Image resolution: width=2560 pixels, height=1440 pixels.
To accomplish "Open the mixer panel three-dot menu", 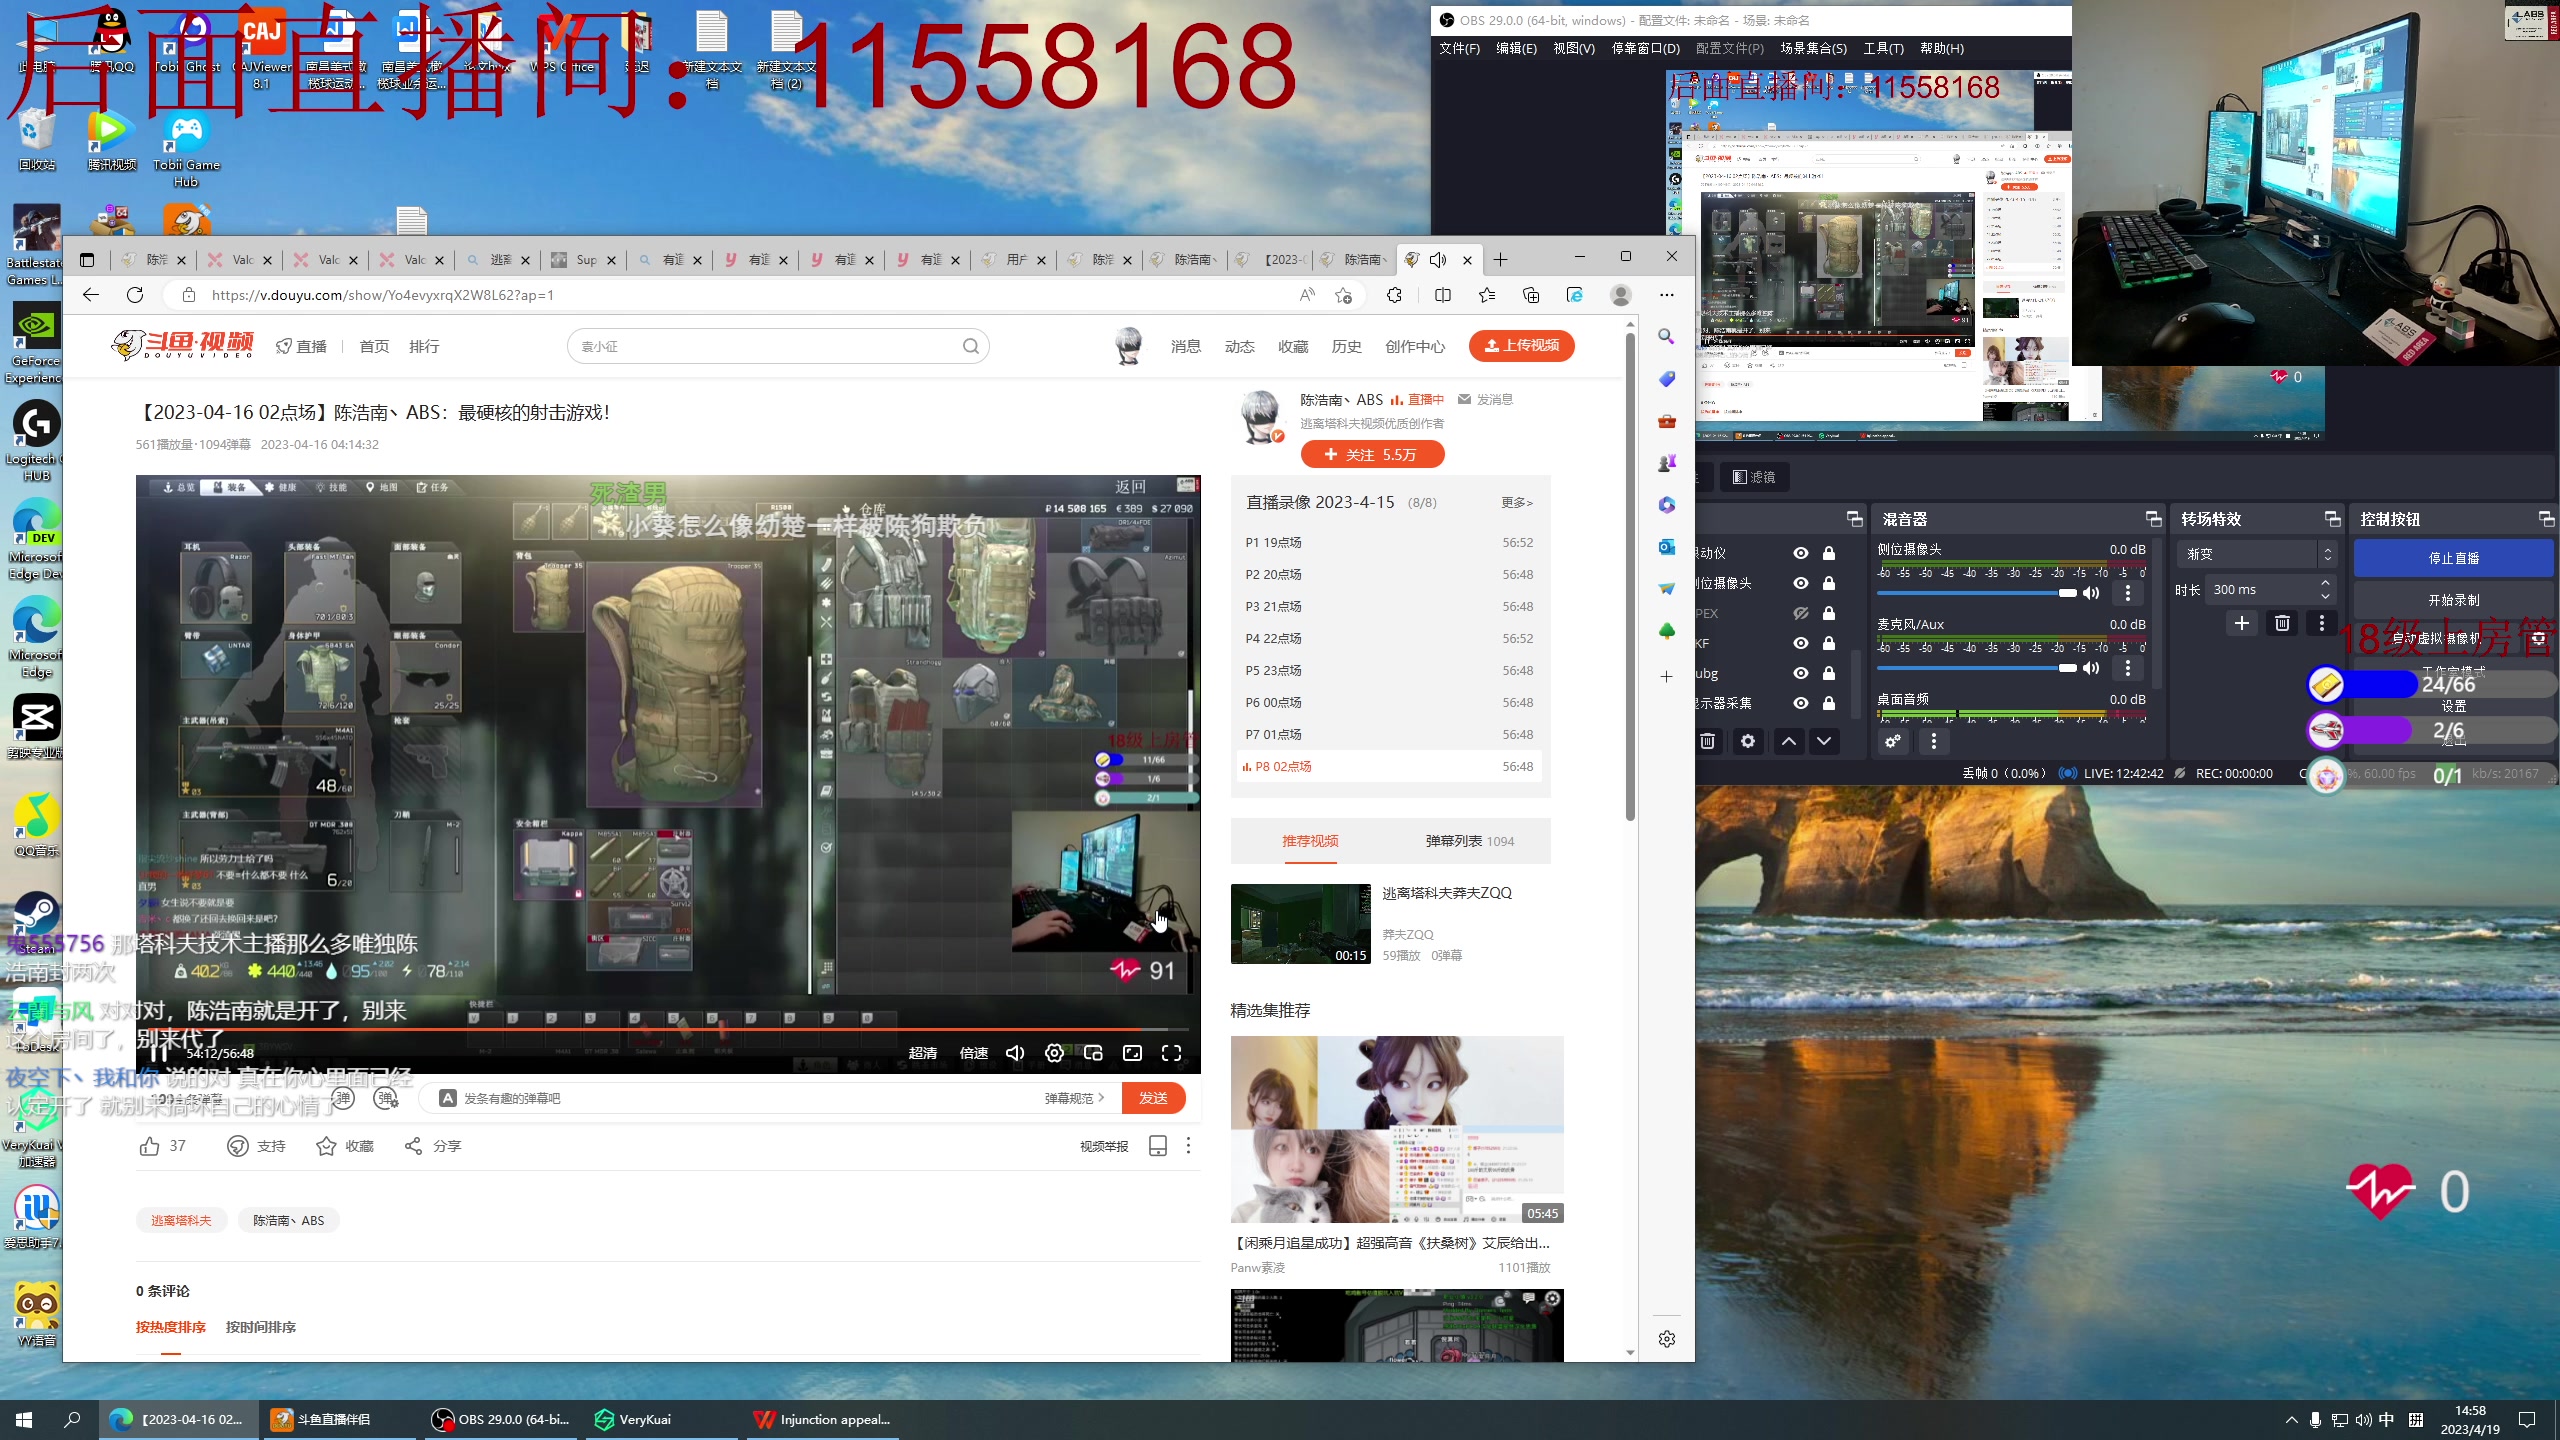I will 1934,741.
